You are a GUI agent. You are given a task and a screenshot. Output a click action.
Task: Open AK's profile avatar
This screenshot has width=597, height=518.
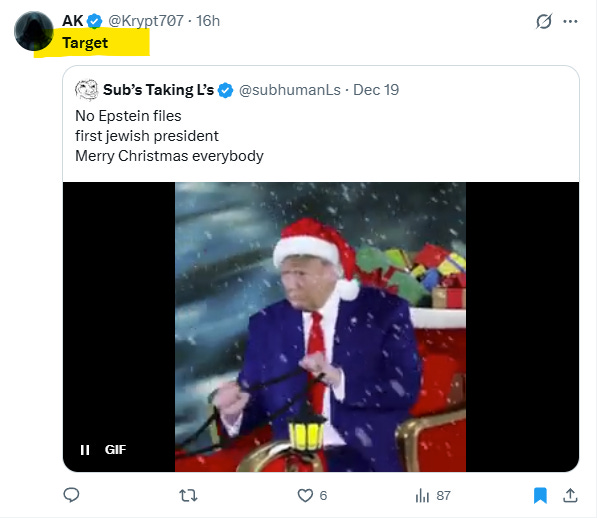[x=34, y=31]
